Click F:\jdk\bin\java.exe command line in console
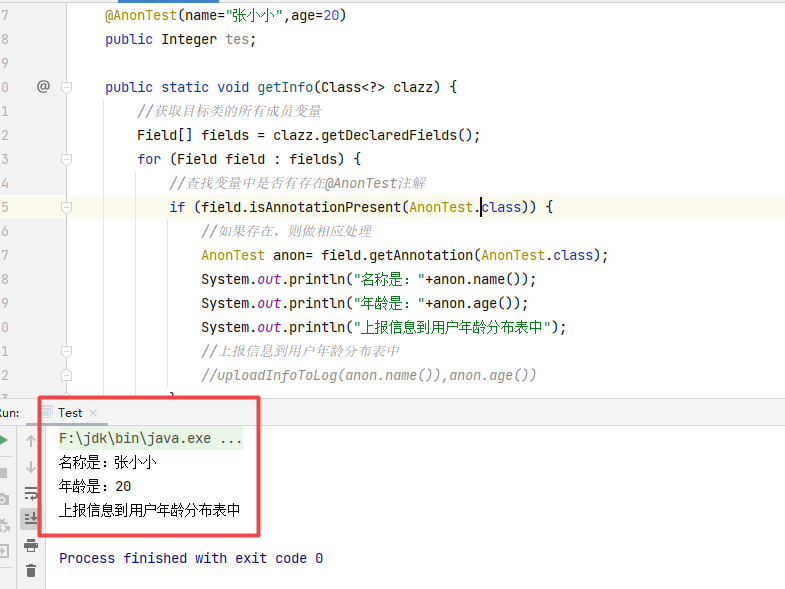This screenshot has width=785, height=589. [x=150, y=438]
